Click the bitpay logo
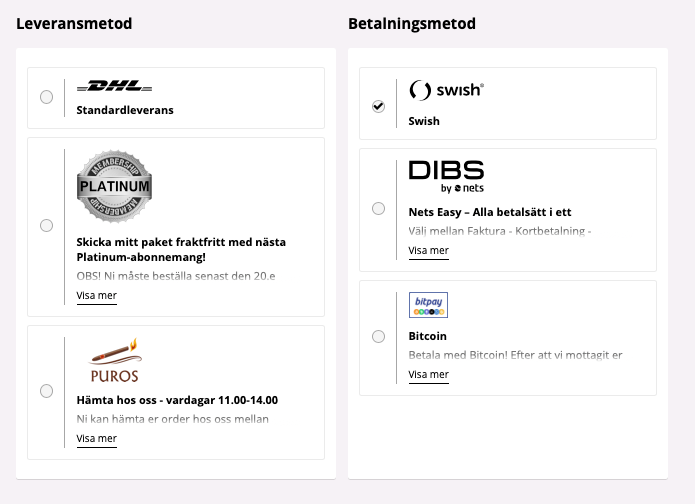695x504 pixels. click(428, 305)
